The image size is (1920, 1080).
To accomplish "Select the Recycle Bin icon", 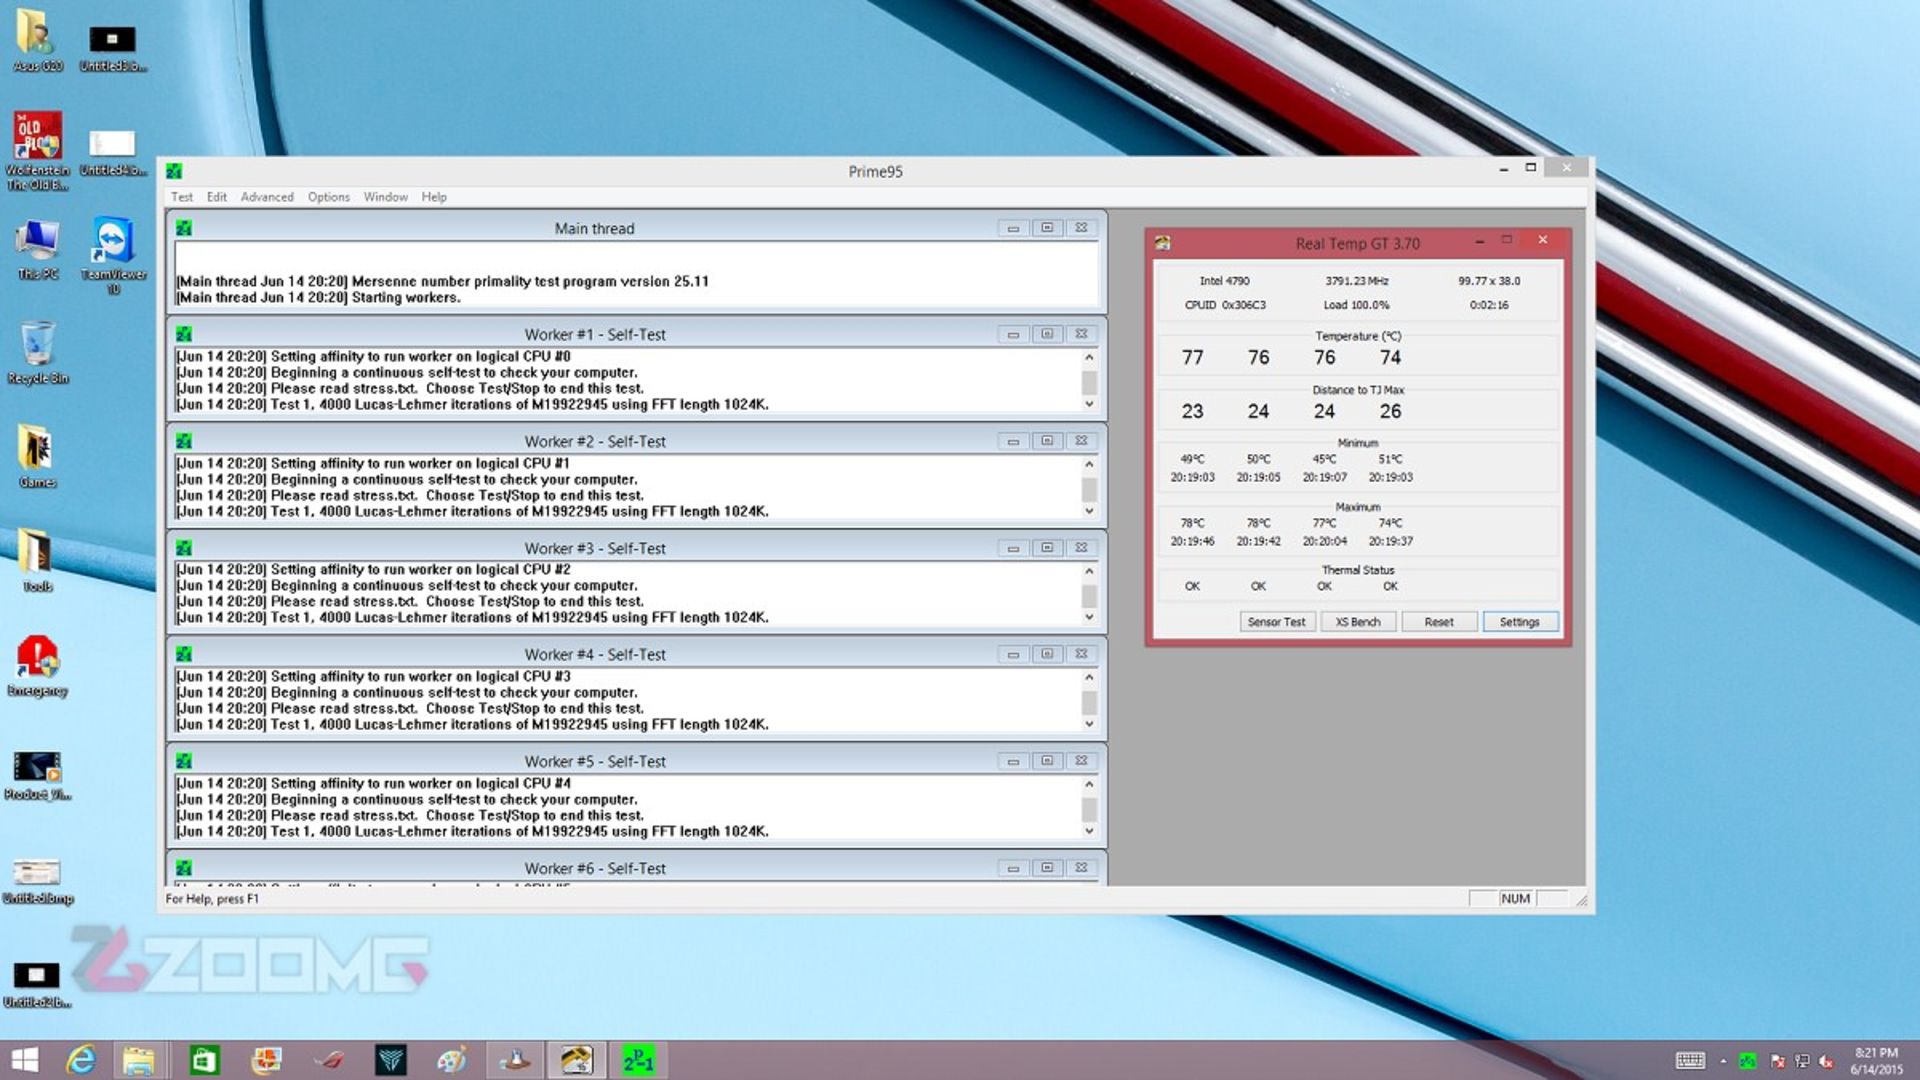I will [x=37, y=353].
